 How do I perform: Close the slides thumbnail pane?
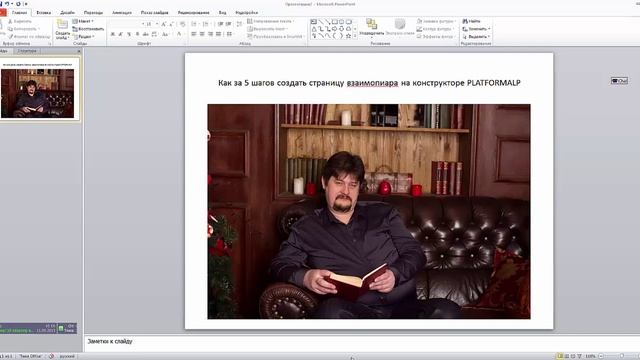coord(79,51)
